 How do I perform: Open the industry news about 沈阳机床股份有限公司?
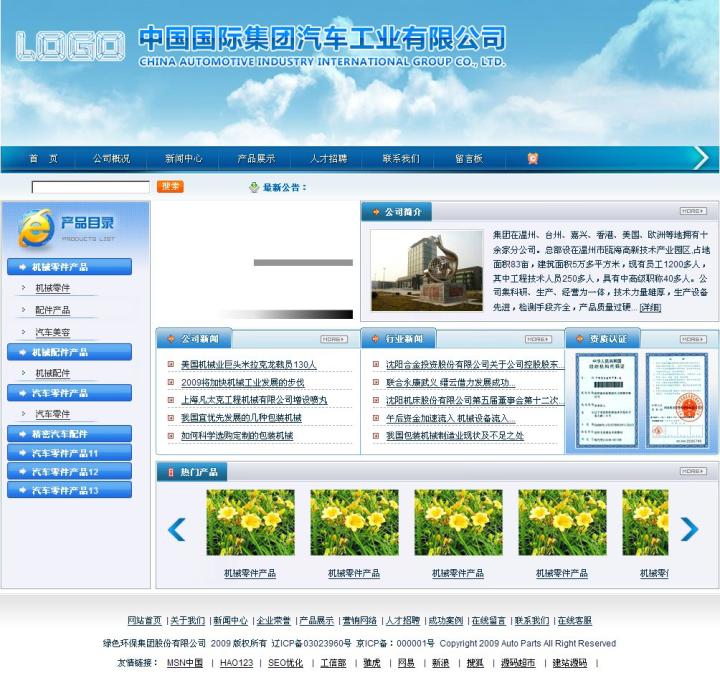[x=475, y=400]
